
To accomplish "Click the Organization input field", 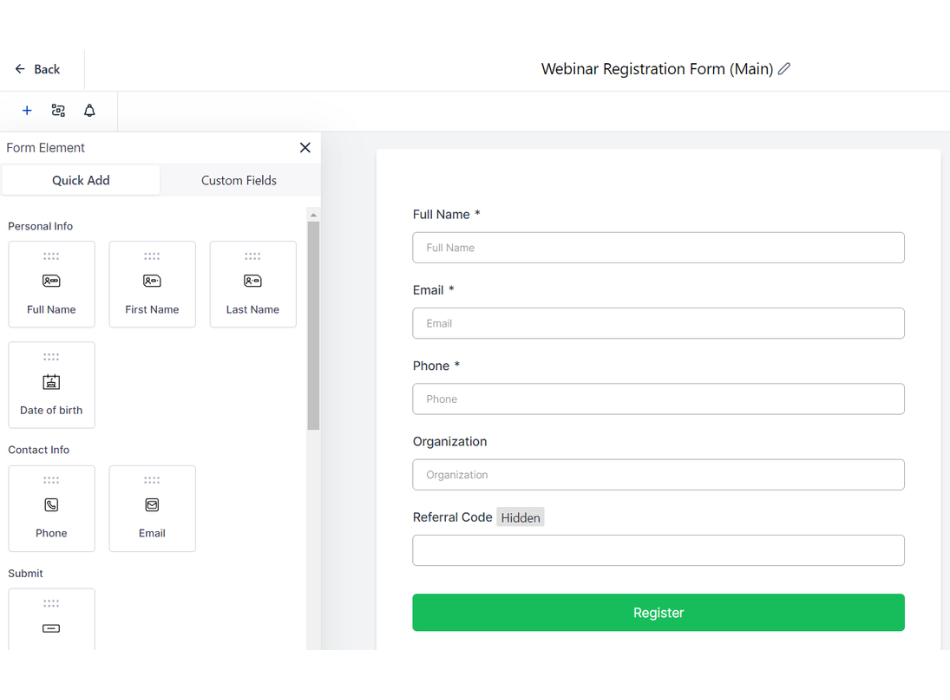I will [x=658, y=475].
